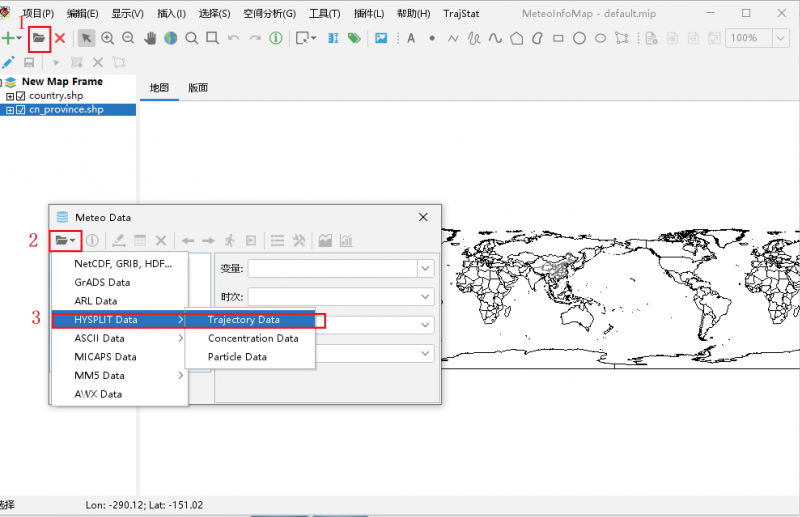Open the TrajStat menu
Screen dimensions: 800x517
(462, 14)
